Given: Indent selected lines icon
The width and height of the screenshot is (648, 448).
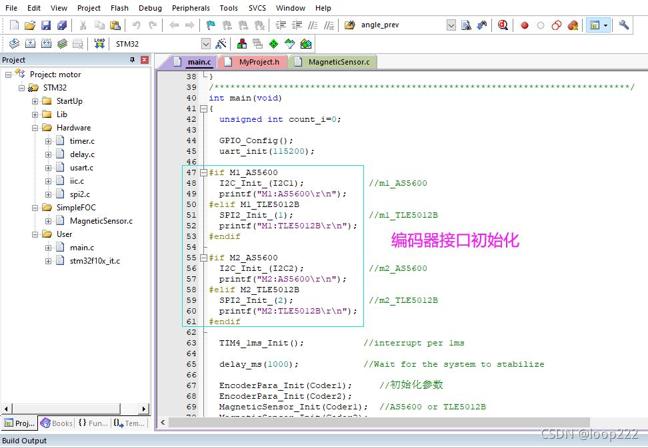Looking at the screenshot, I should 281,25.
